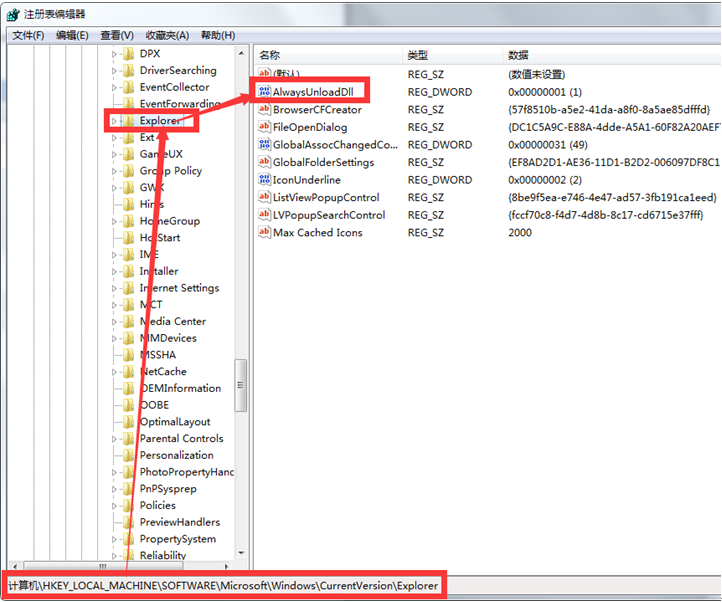Click the AlwaysUnloadDll DWORD value icon

pos(264,92)
